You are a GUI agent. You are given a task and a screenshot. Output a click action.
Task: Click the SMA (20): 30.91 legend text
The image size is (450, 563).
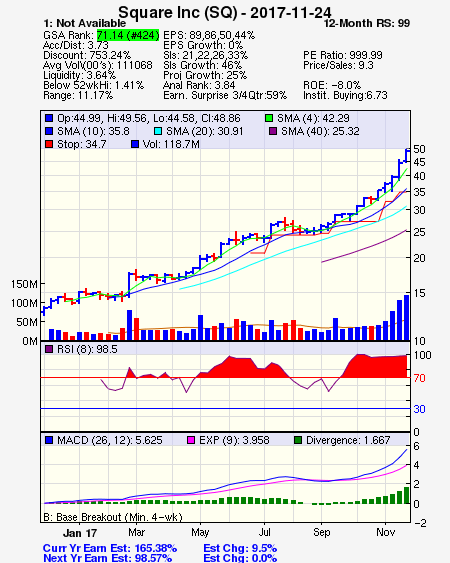click(205, 131)
